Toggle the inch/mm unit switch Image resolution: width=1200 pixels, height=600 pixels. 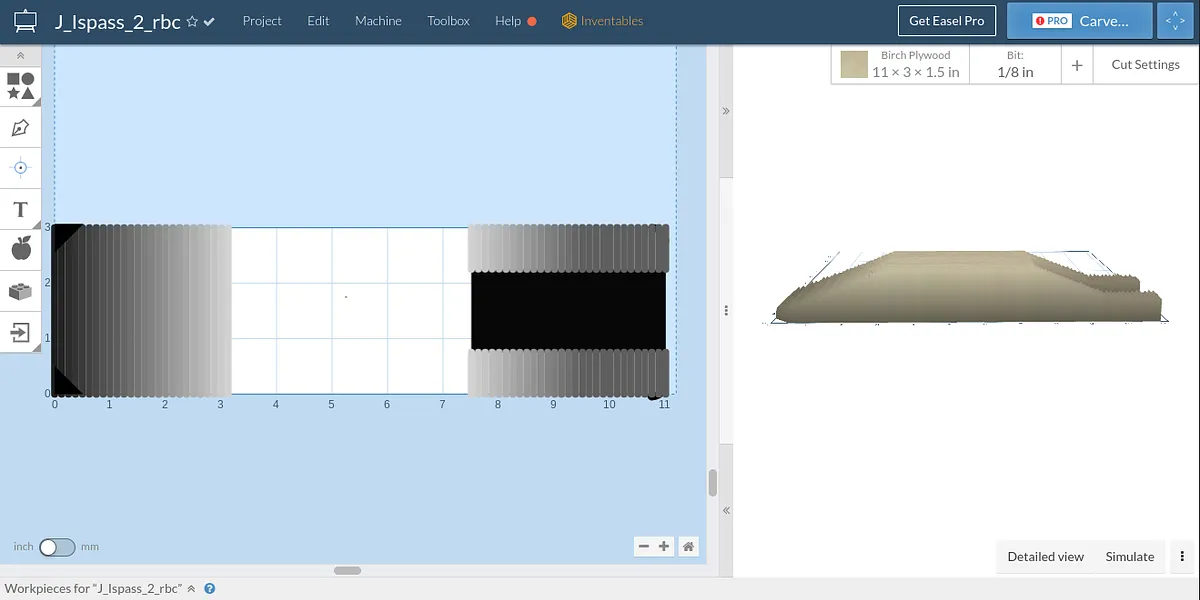(x=57, y=547)
